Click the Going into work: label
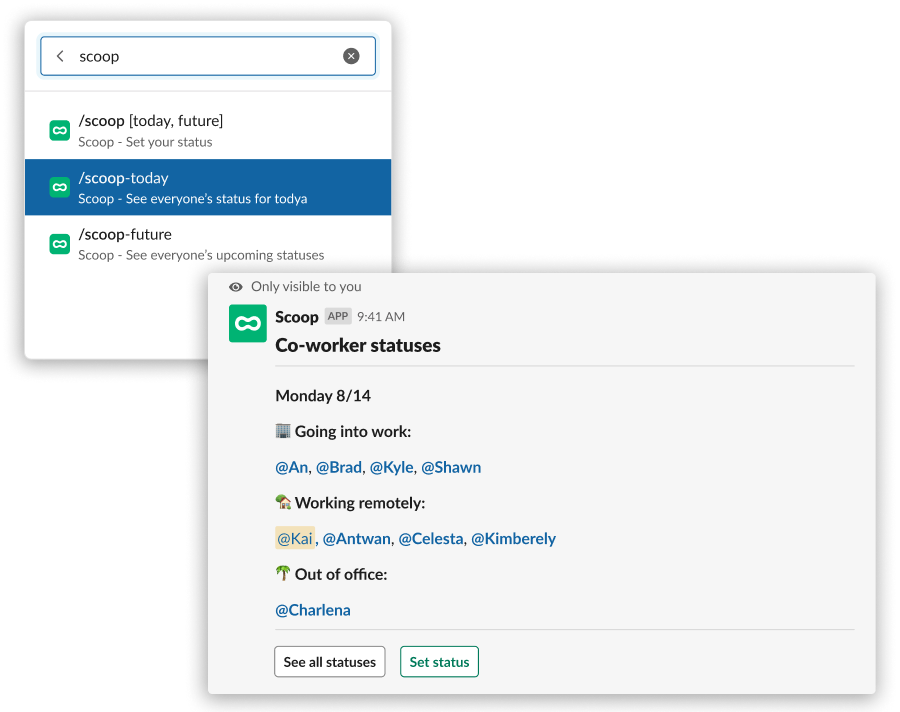Image resolution: width=900 pixels, height=712 pixels. tap(353, 432)
